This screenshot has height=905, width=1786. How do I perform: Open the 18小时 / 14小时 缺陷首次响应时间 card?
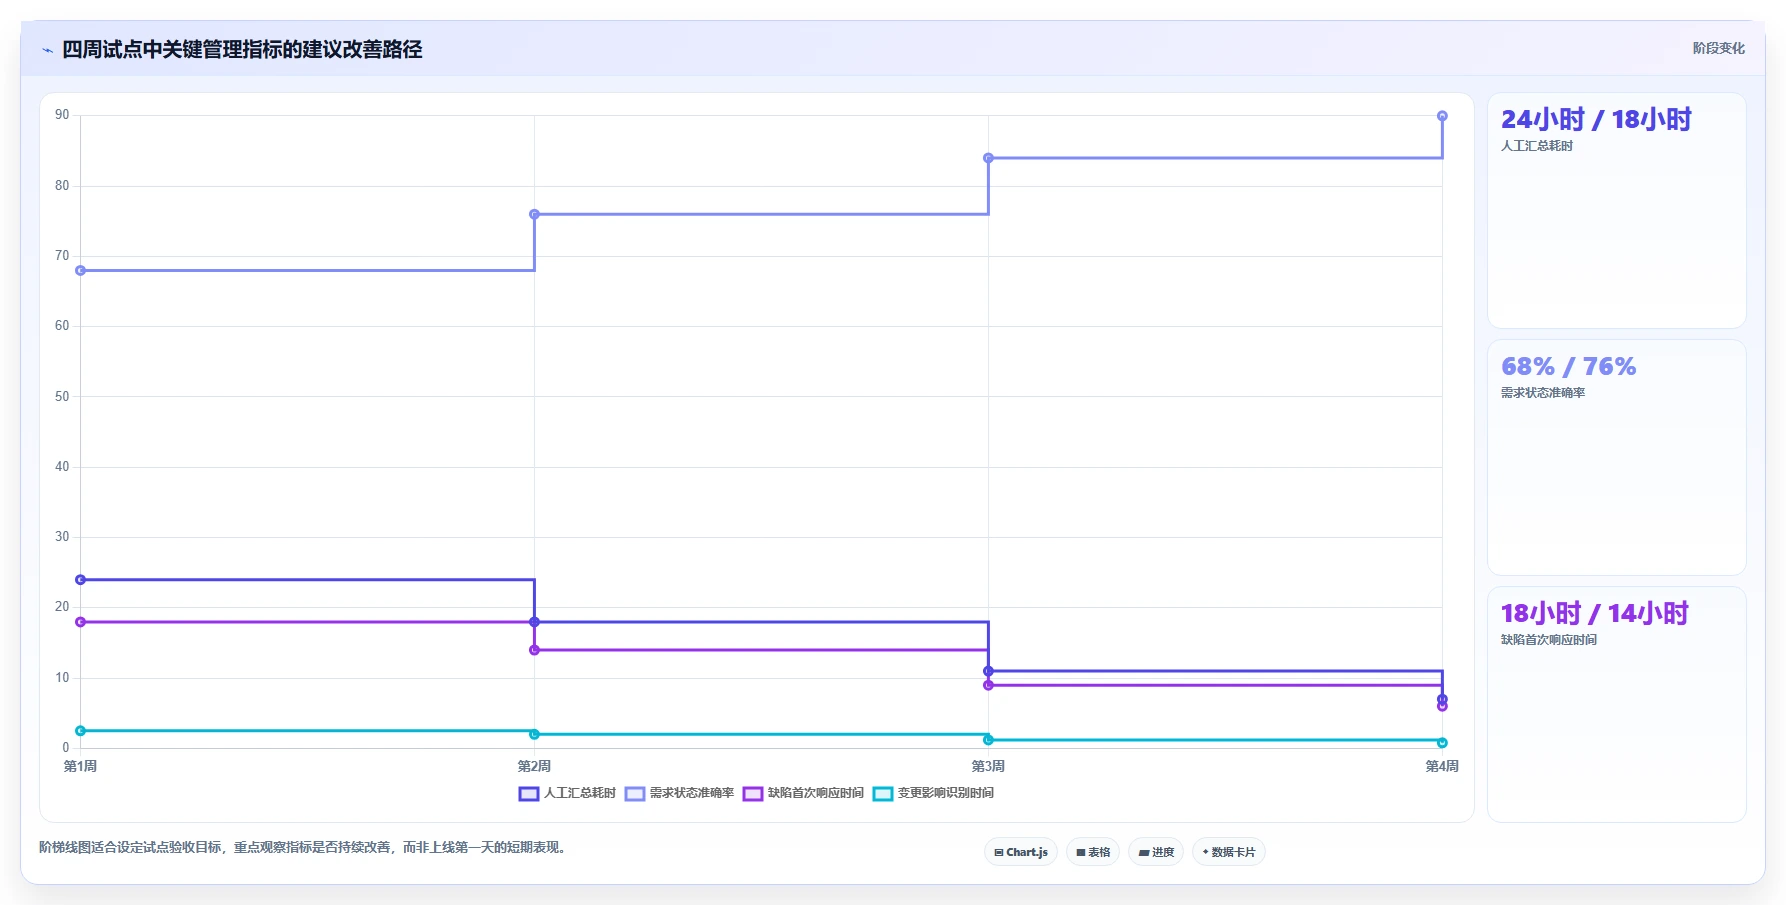1616,704
